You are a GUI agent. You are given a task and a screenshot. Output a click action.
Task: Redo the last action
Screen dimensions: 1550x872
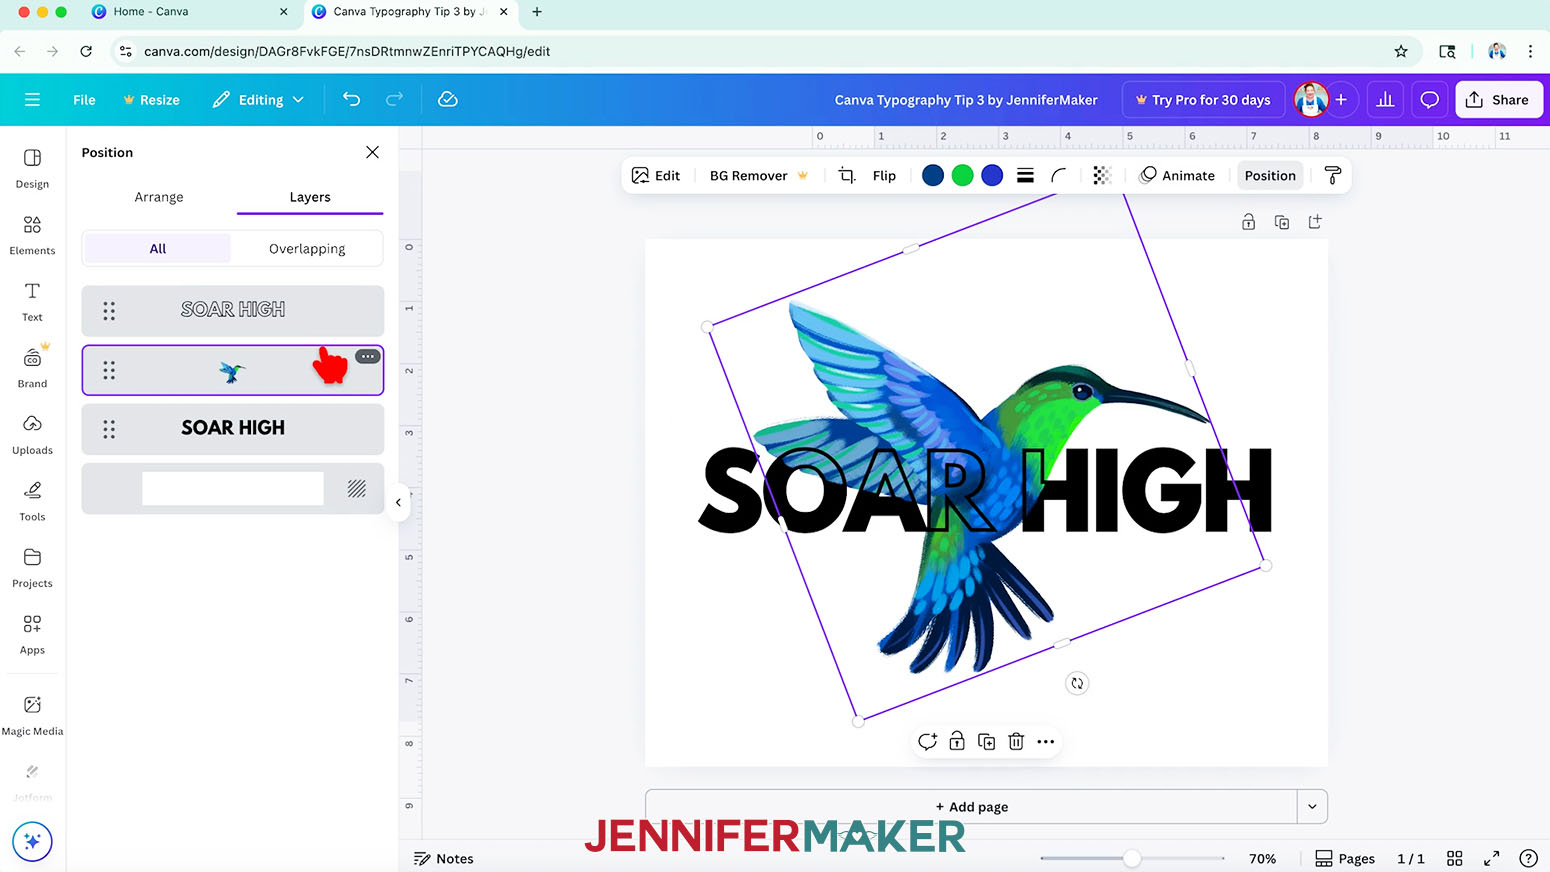point(394,99)
